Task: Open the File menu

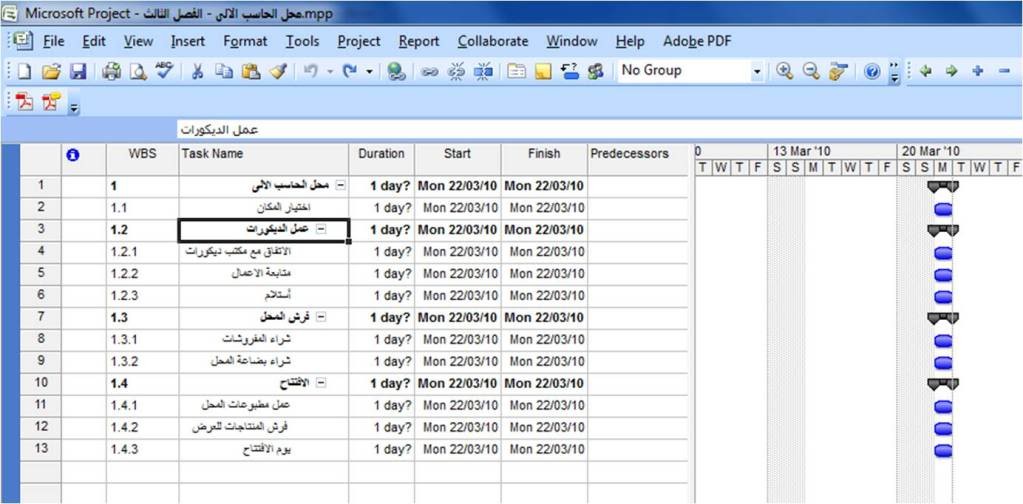Action: (x=53, y=42)
